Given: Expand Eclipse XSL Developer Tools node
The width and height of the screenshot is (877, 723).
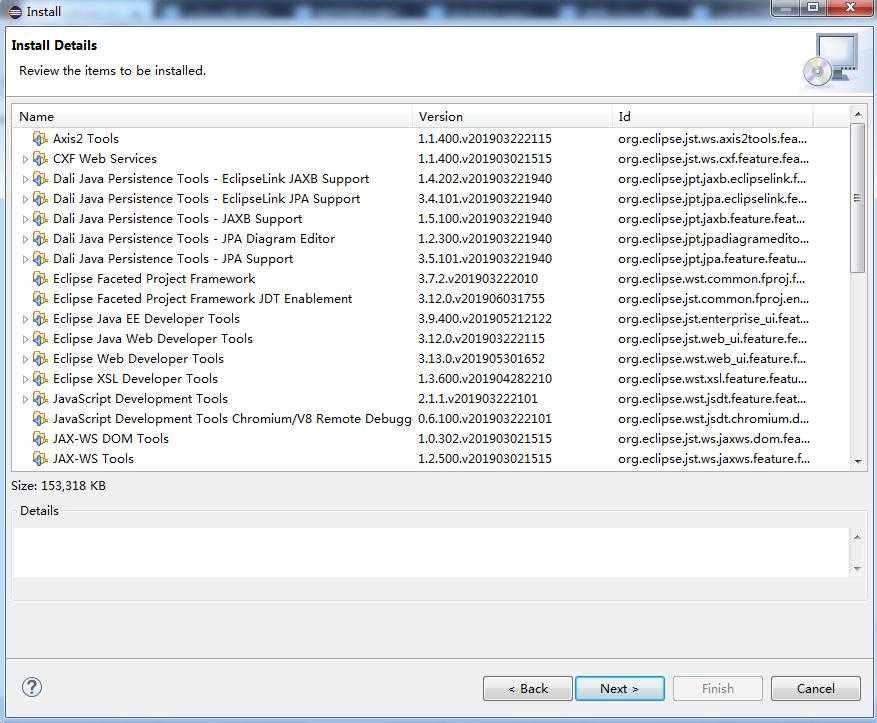Looking at the screenshot, I should (25, 380).
